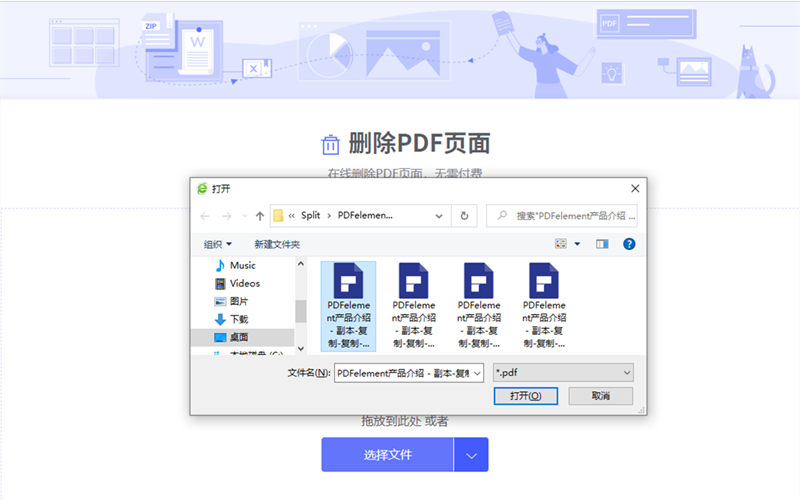Screen dimensions: 800x500
Task: Click the 取消 button
Action: coord(600,396)
